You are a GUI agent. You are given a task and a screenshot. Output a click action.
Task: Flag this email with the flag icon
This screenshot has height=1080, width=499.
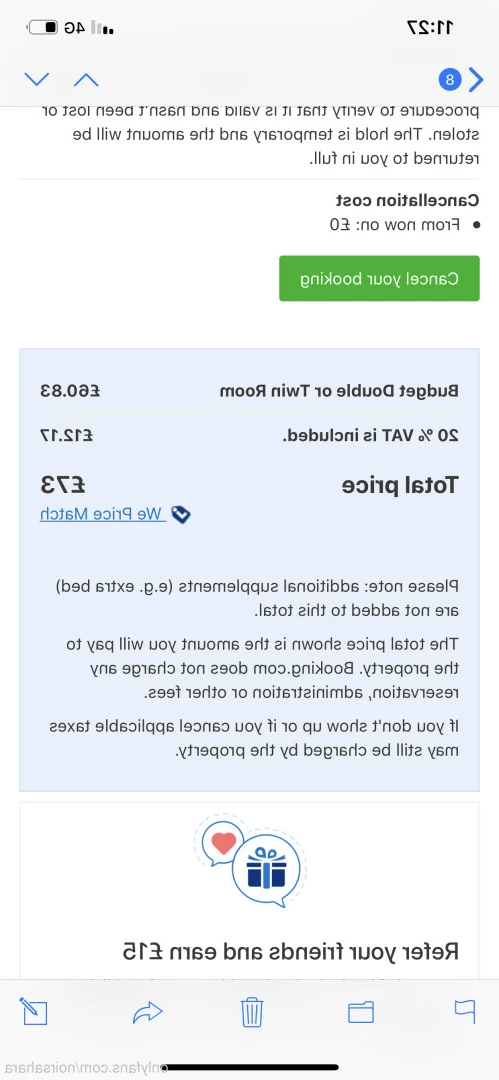pyautogui.click(x=465, y=1010)
